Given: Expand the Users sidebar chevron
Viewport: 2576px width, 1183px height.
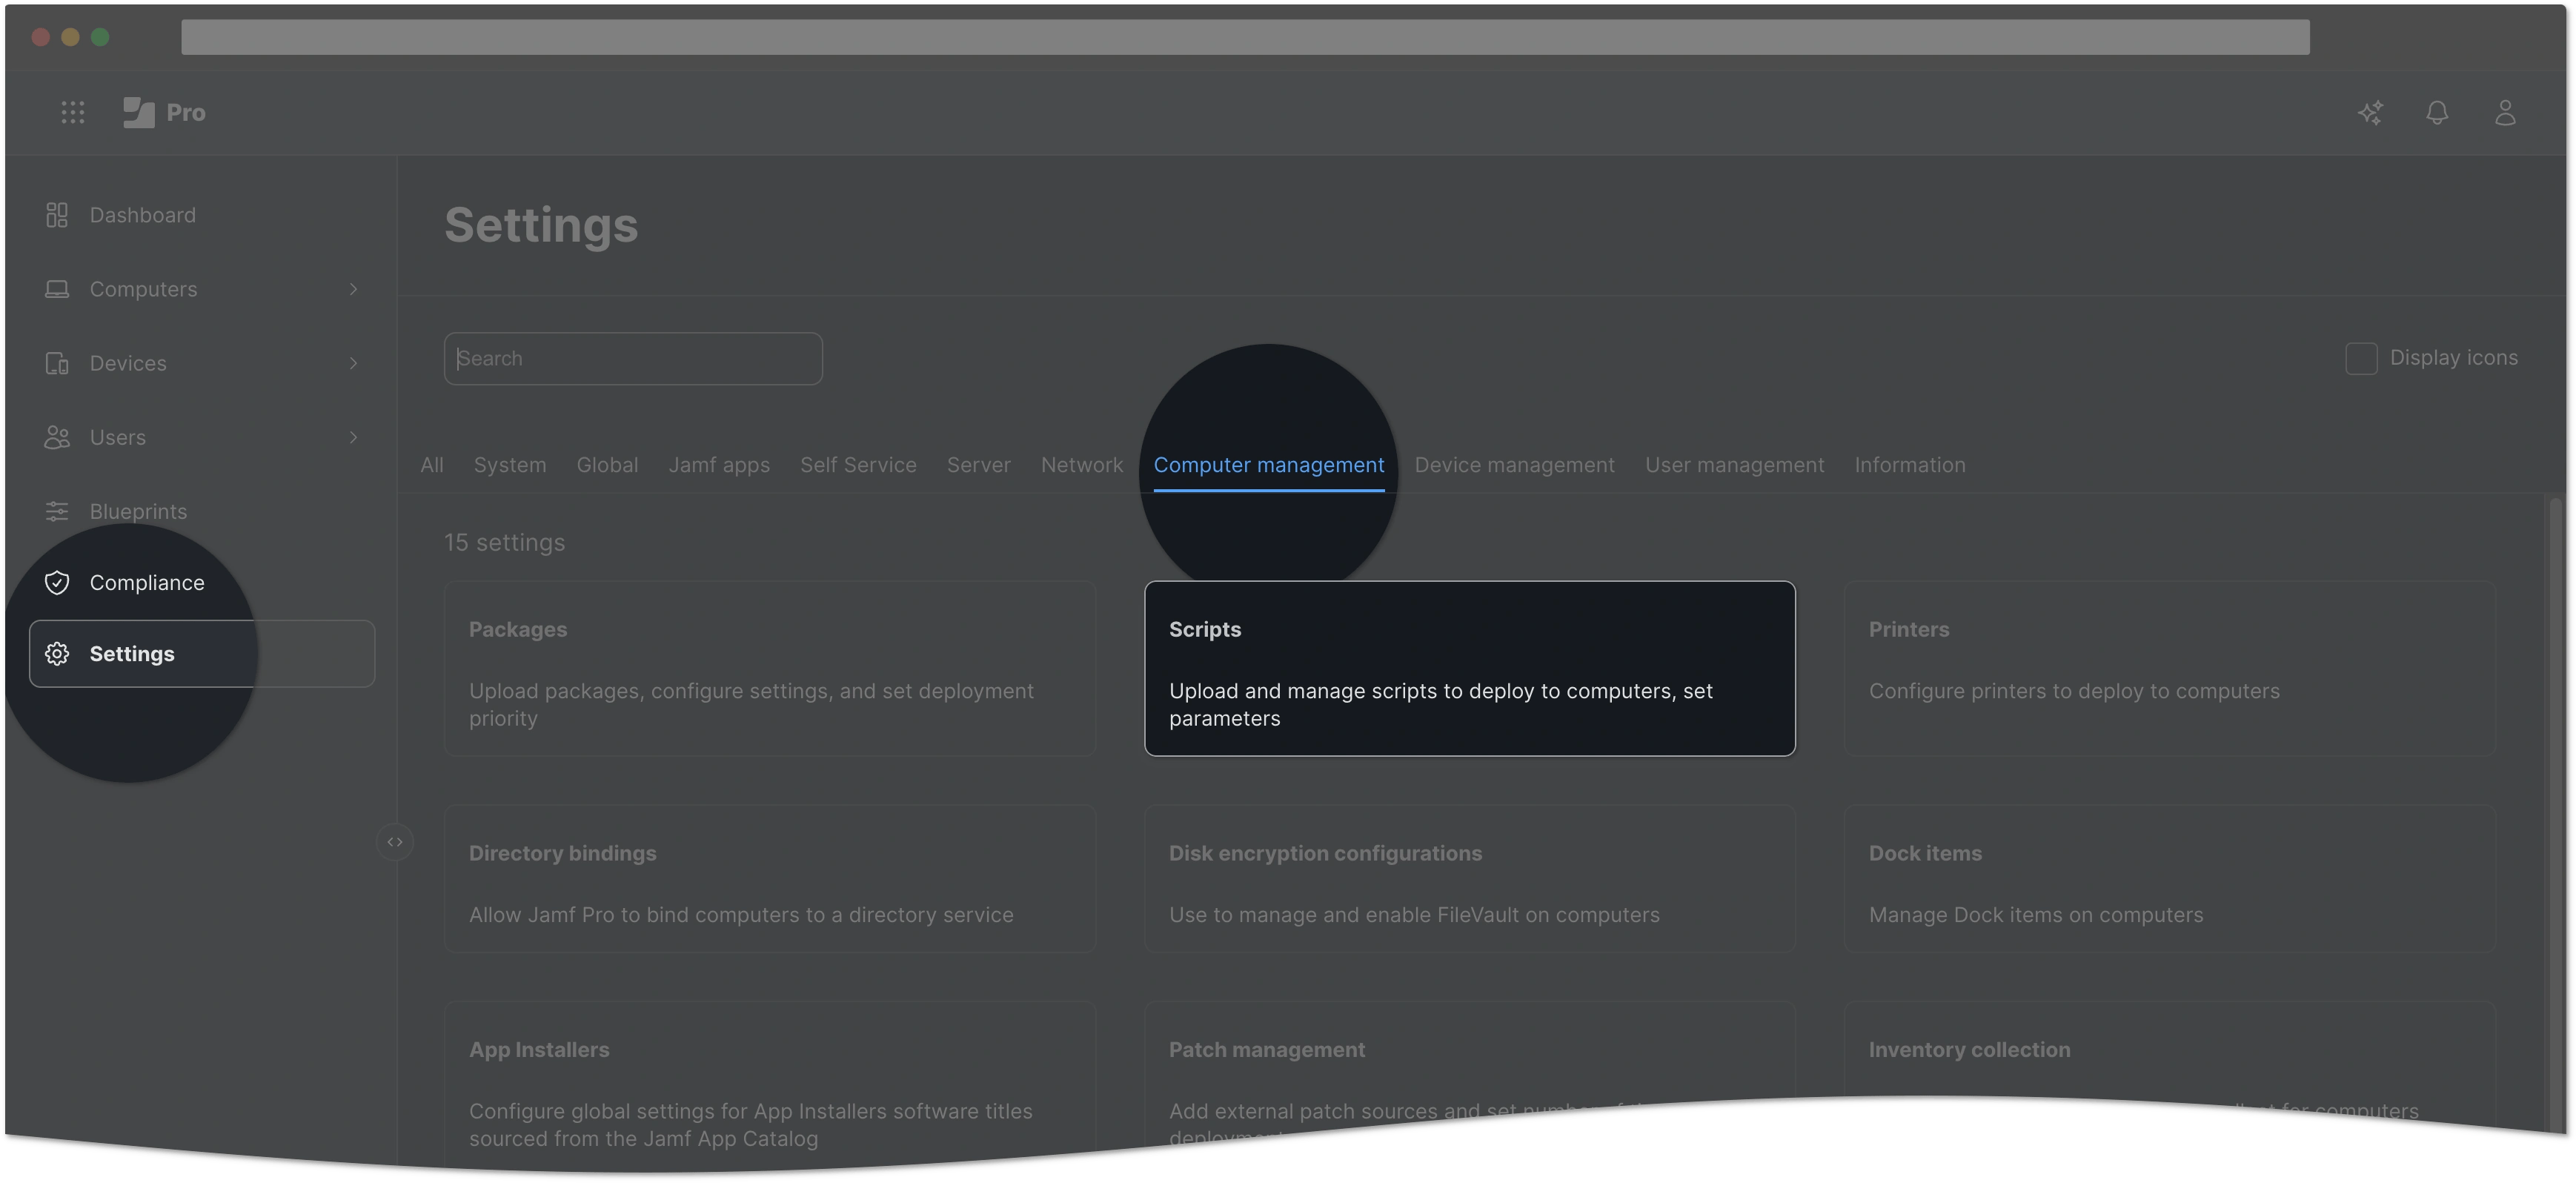Looking at the screenshot, I should 353,437.
